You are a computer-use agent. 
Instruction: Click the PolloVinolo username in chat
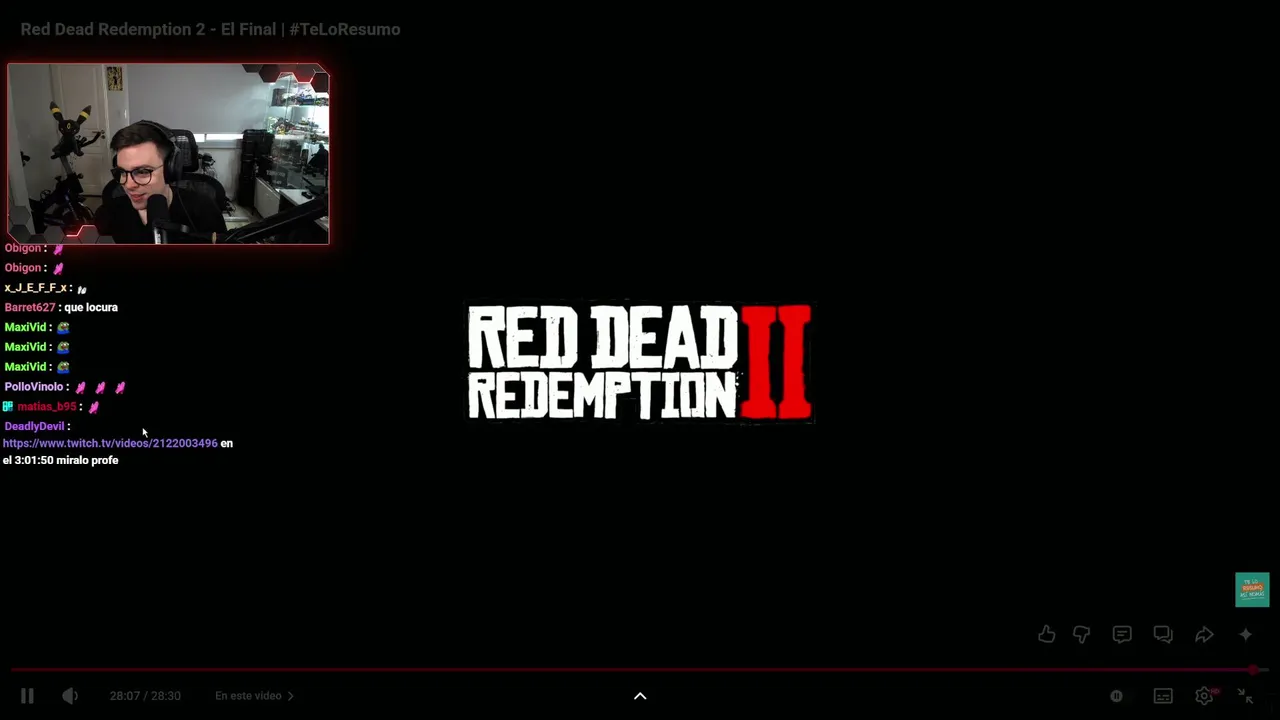coord(34,387)
